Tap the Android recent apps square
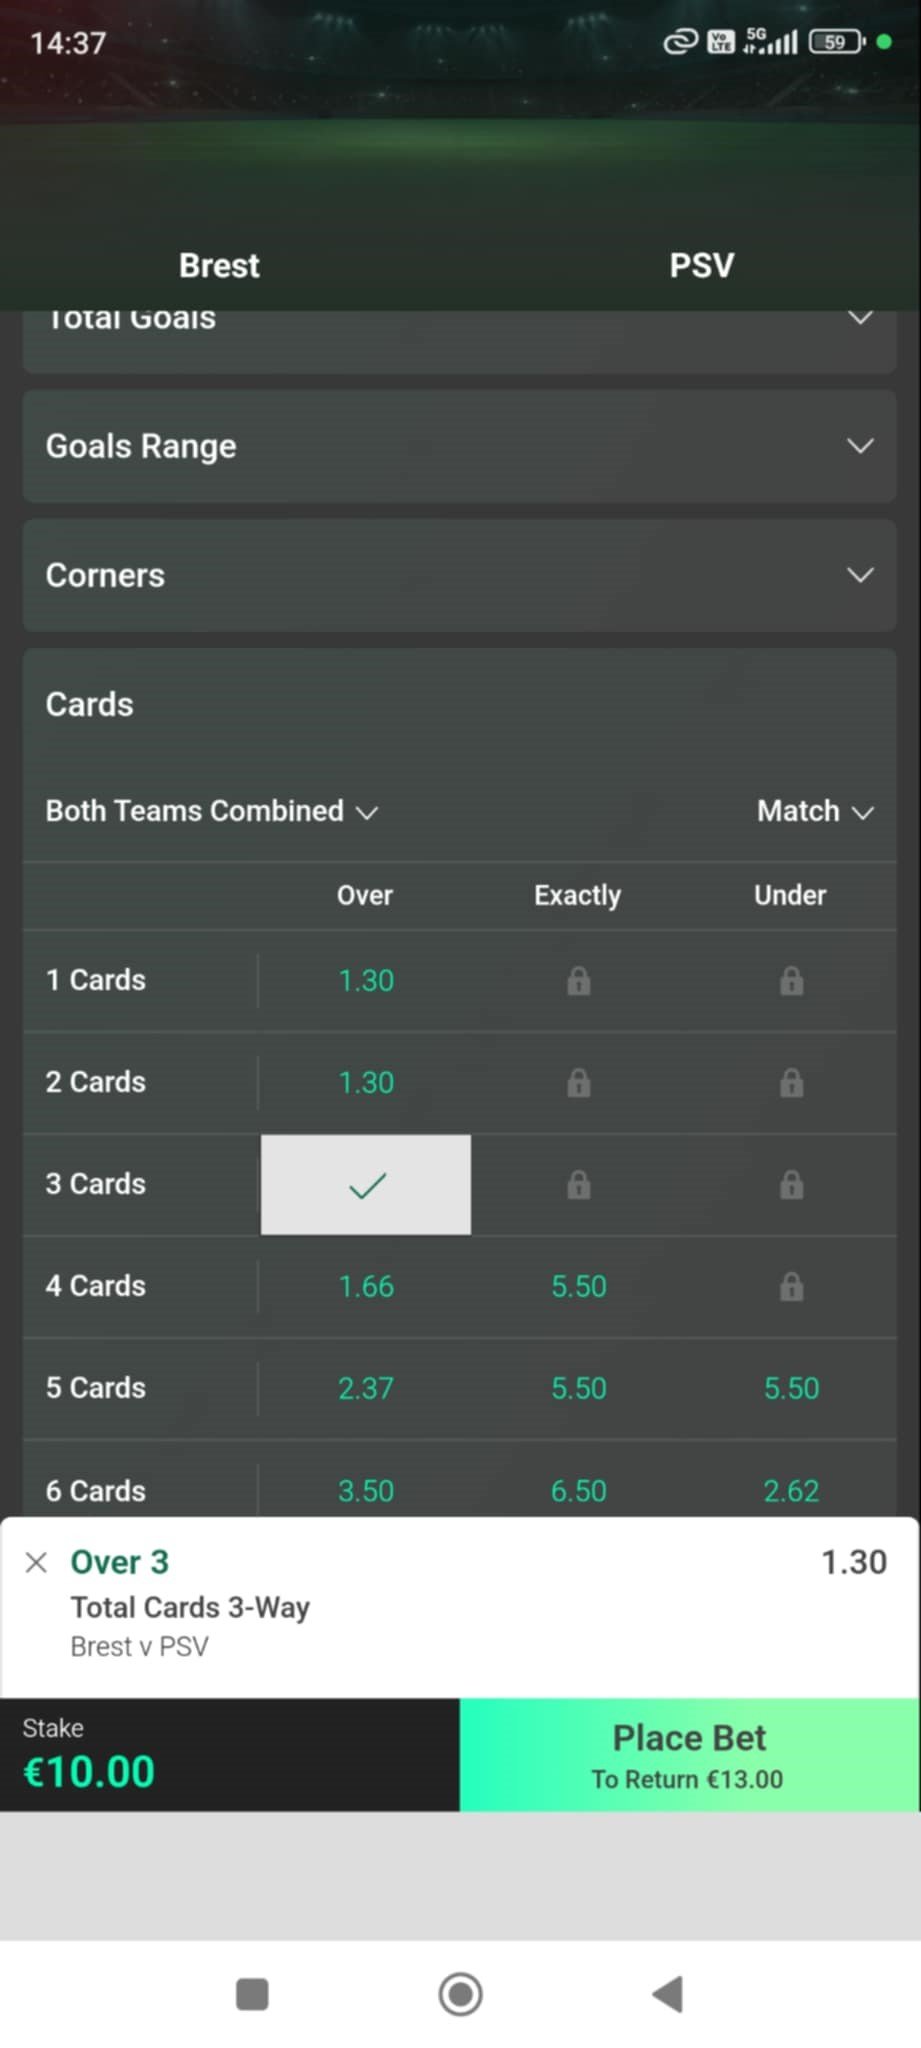The height and width of the screenshot is (2048, 921). tap(252, 1993)
